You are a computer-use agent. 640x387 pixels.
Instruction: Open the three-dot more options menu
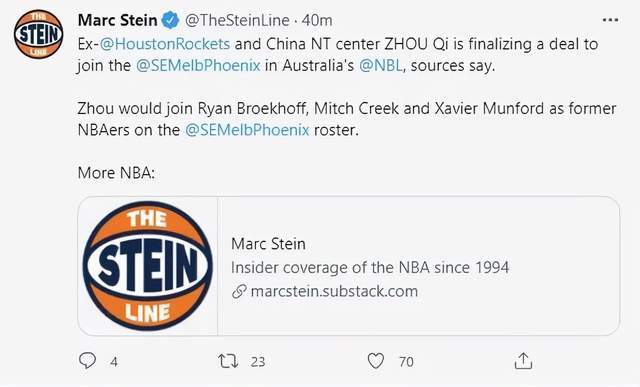[x=610, y=20]
